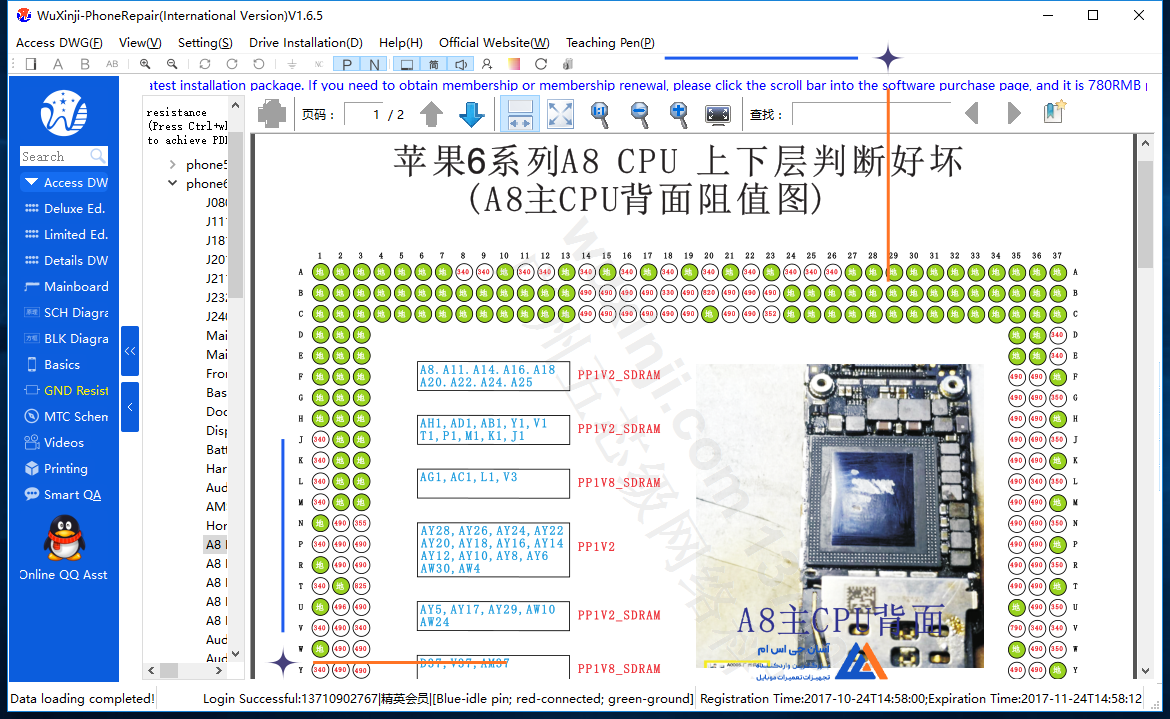
Task: Click the WuXinji logo in sidebar
Action: coord(64,113)
